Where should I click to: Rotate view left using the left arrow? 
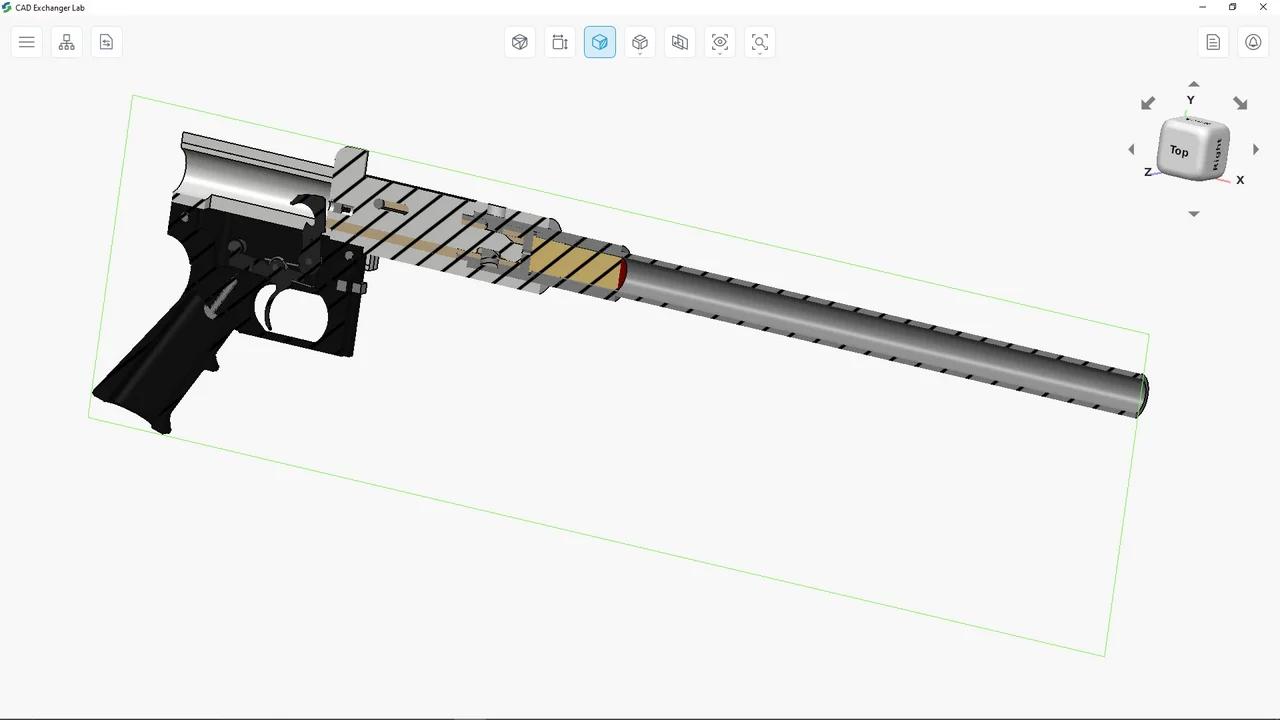tap(1131, 149)
